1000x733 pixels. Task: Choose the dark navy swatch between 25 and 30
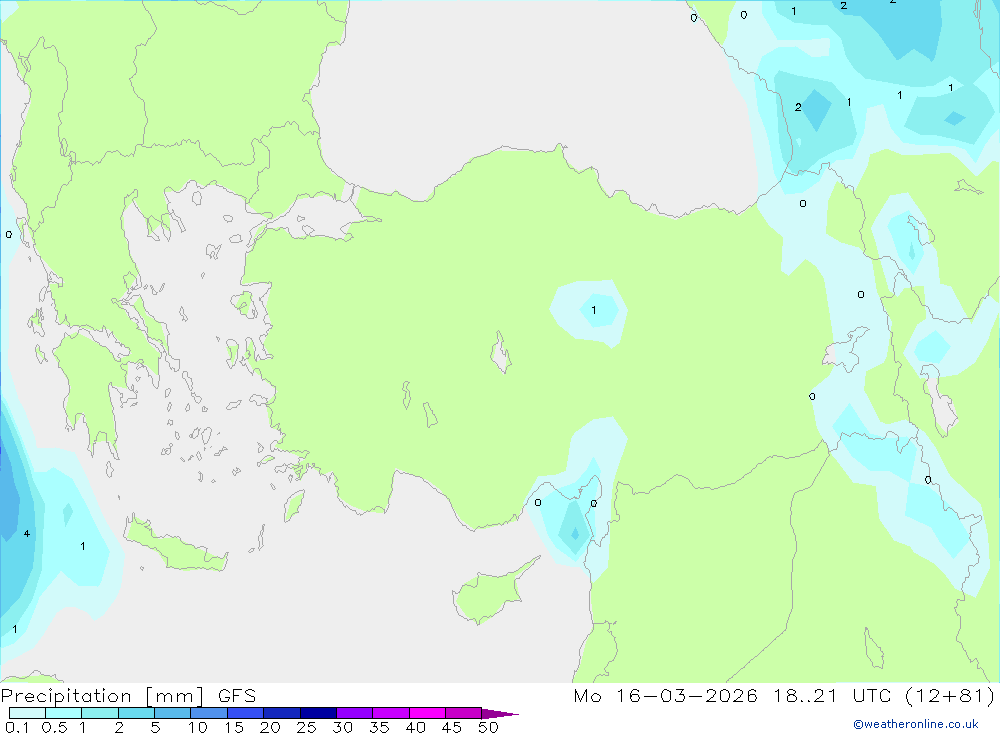tap(318, 713)
